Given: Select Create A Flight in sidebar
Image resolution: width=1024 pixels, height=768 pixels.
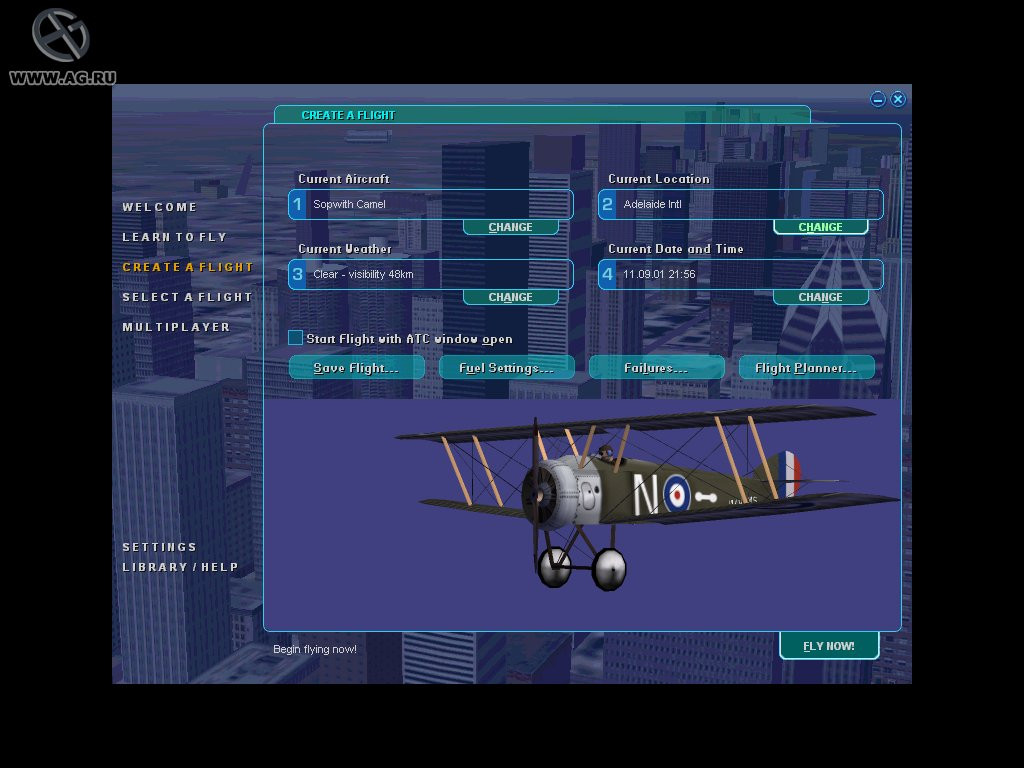Looking at the screenshot, I should 187,267.
